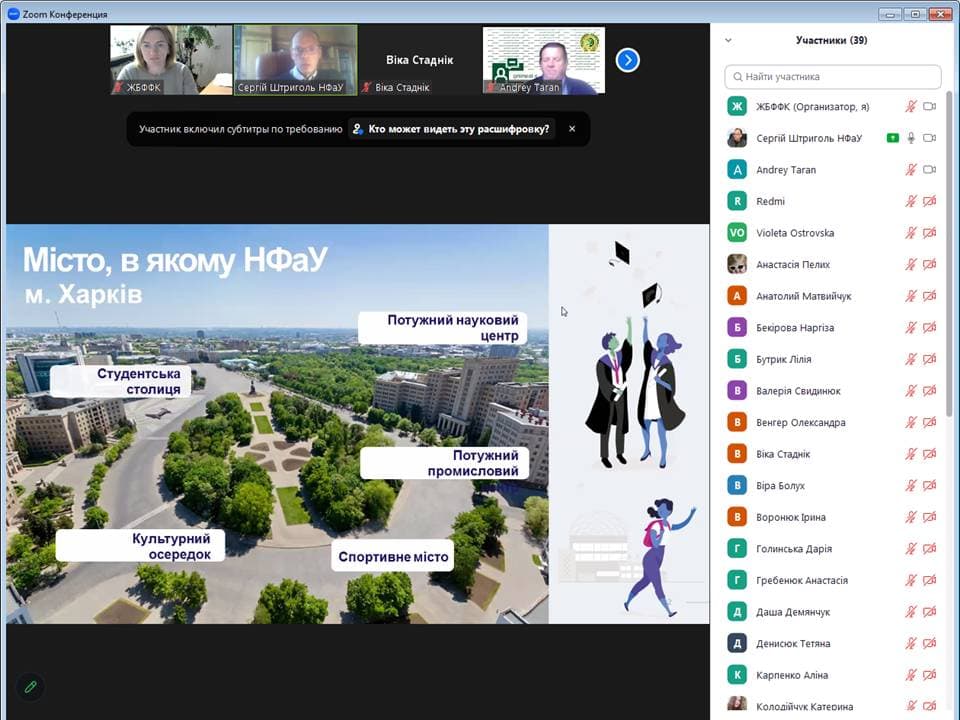Click 'Кто может видеть эту расшифровку?' link
Screen dimensions: 960x720
[x=452, y=129]
